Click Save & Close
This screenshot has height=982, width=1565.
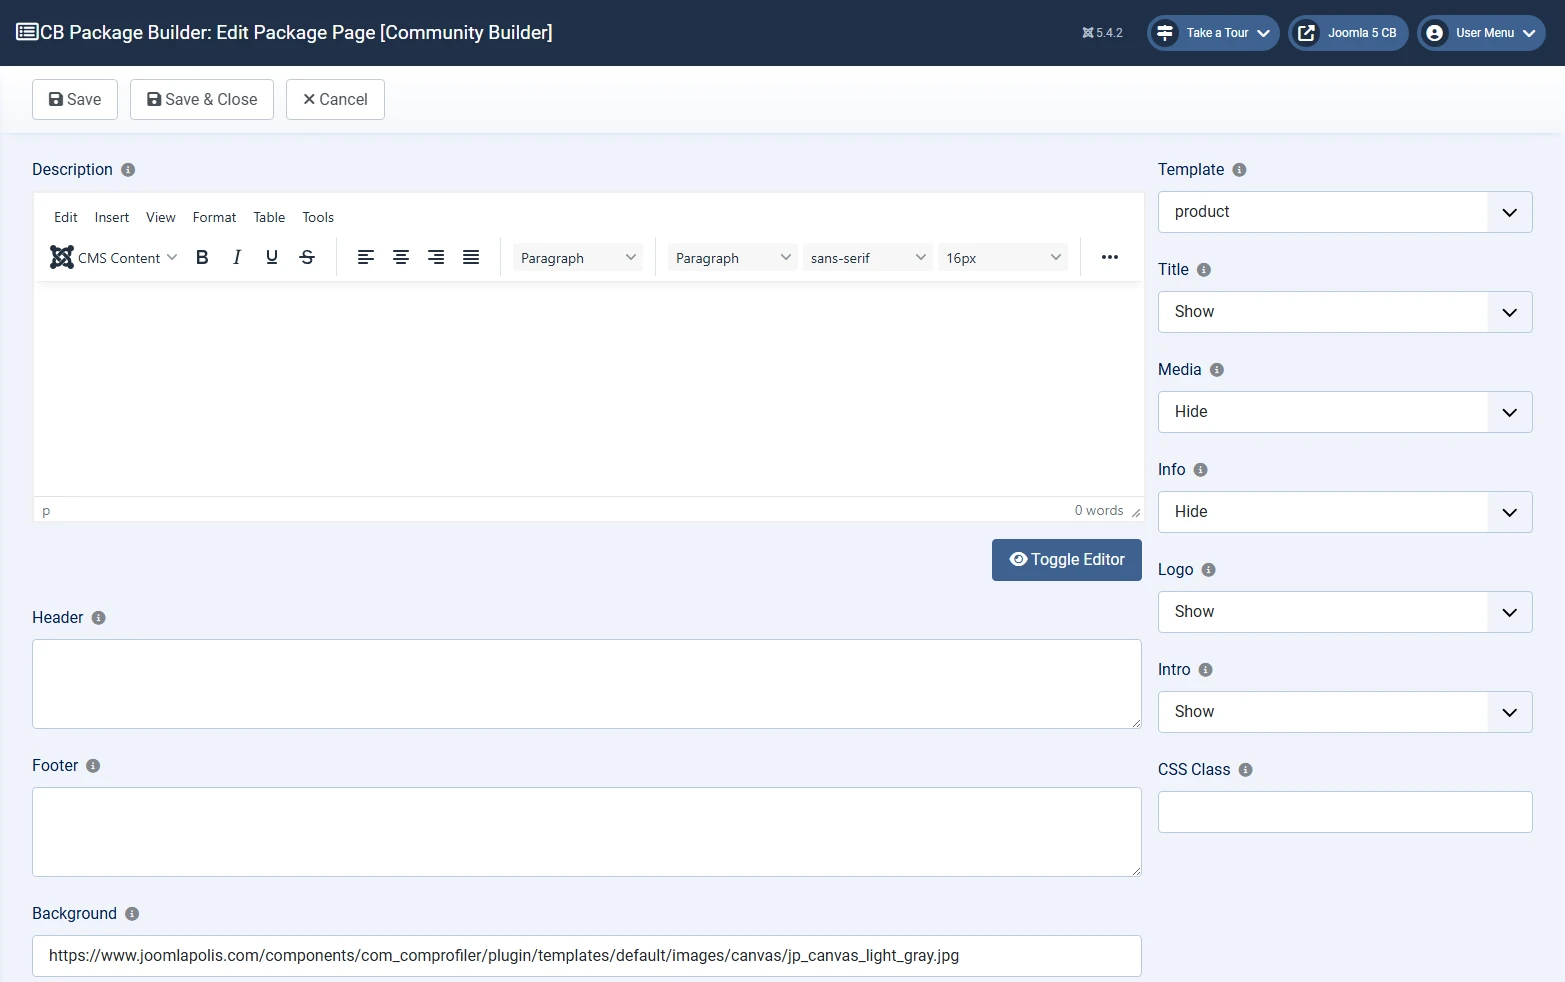(201, 99)
